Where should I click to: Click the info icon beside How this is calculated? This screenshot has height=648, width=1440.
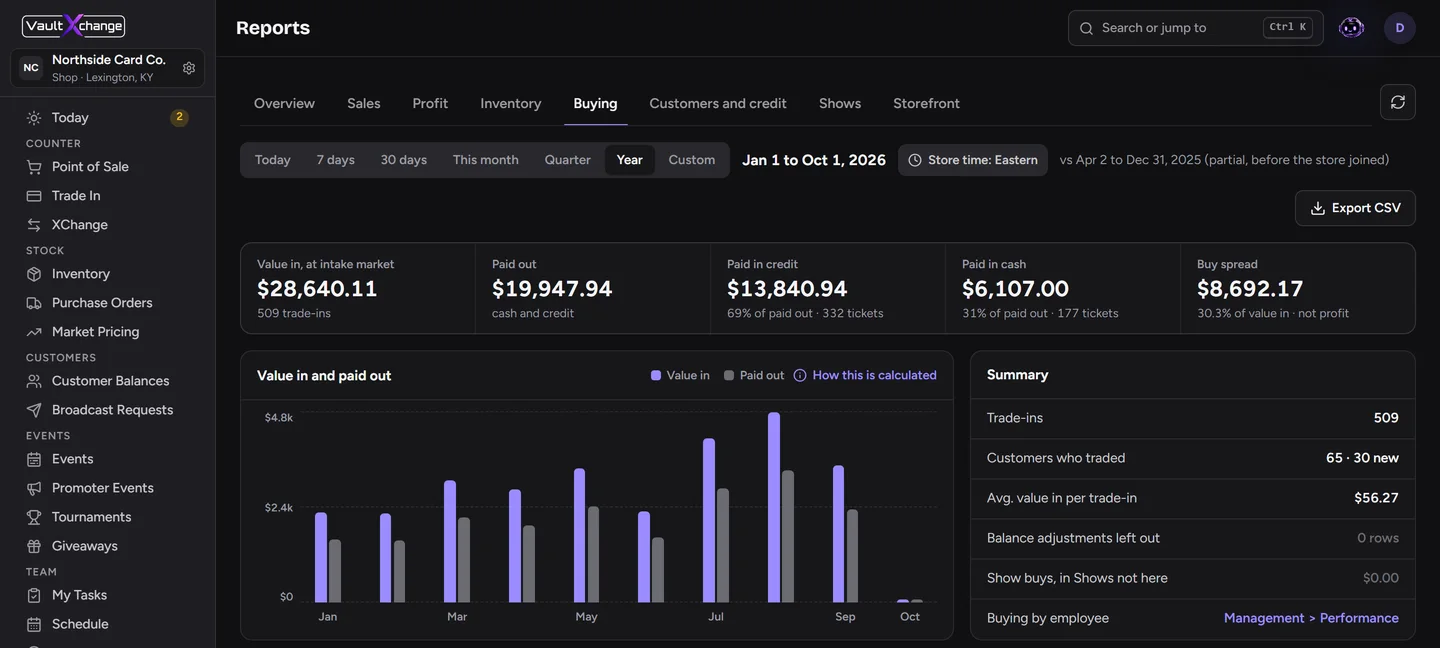point(800,376)
